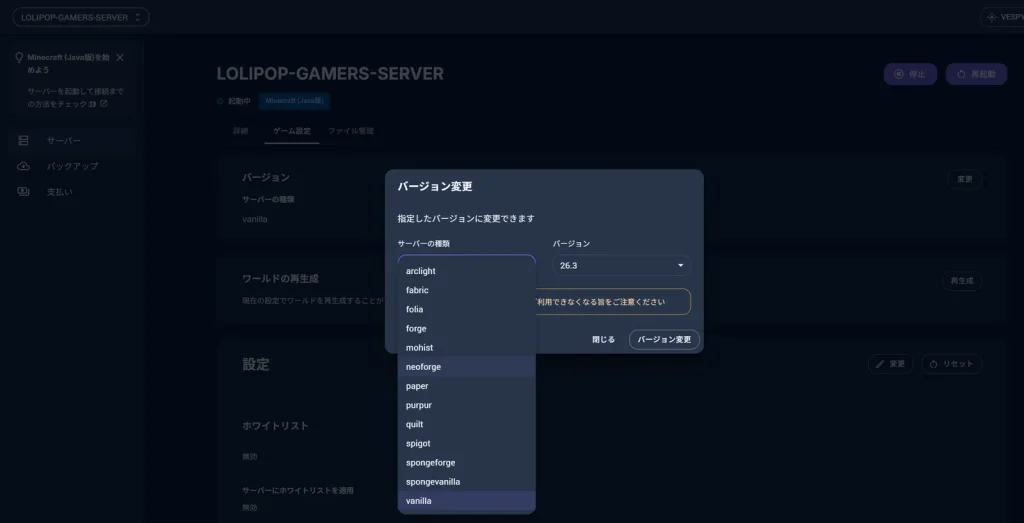Click the 再生成 world regenerate button
The height and width of the screenshot is (523, 1024).
coord(961,281)
